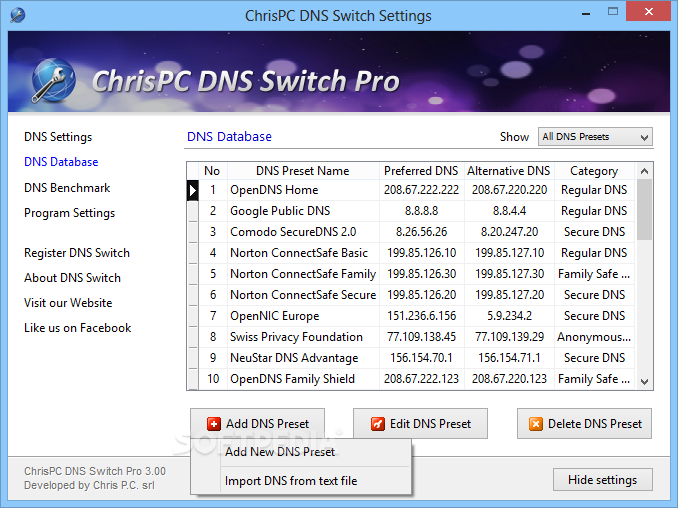This screenshot has height=508, width=678.
Task: Click the 199.85.126.10 address cell
Action: [x=422, y=253]
